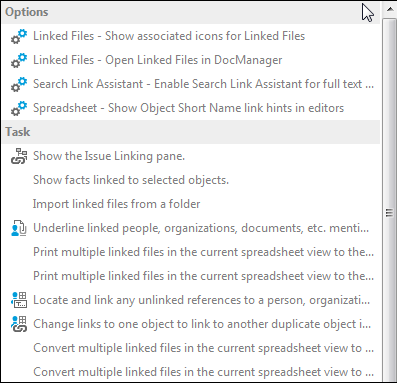This screenshot has height=383, width=397.
Task: Click gear icon next to Spreadsheet Short Name hints
Action: [19, 108]
